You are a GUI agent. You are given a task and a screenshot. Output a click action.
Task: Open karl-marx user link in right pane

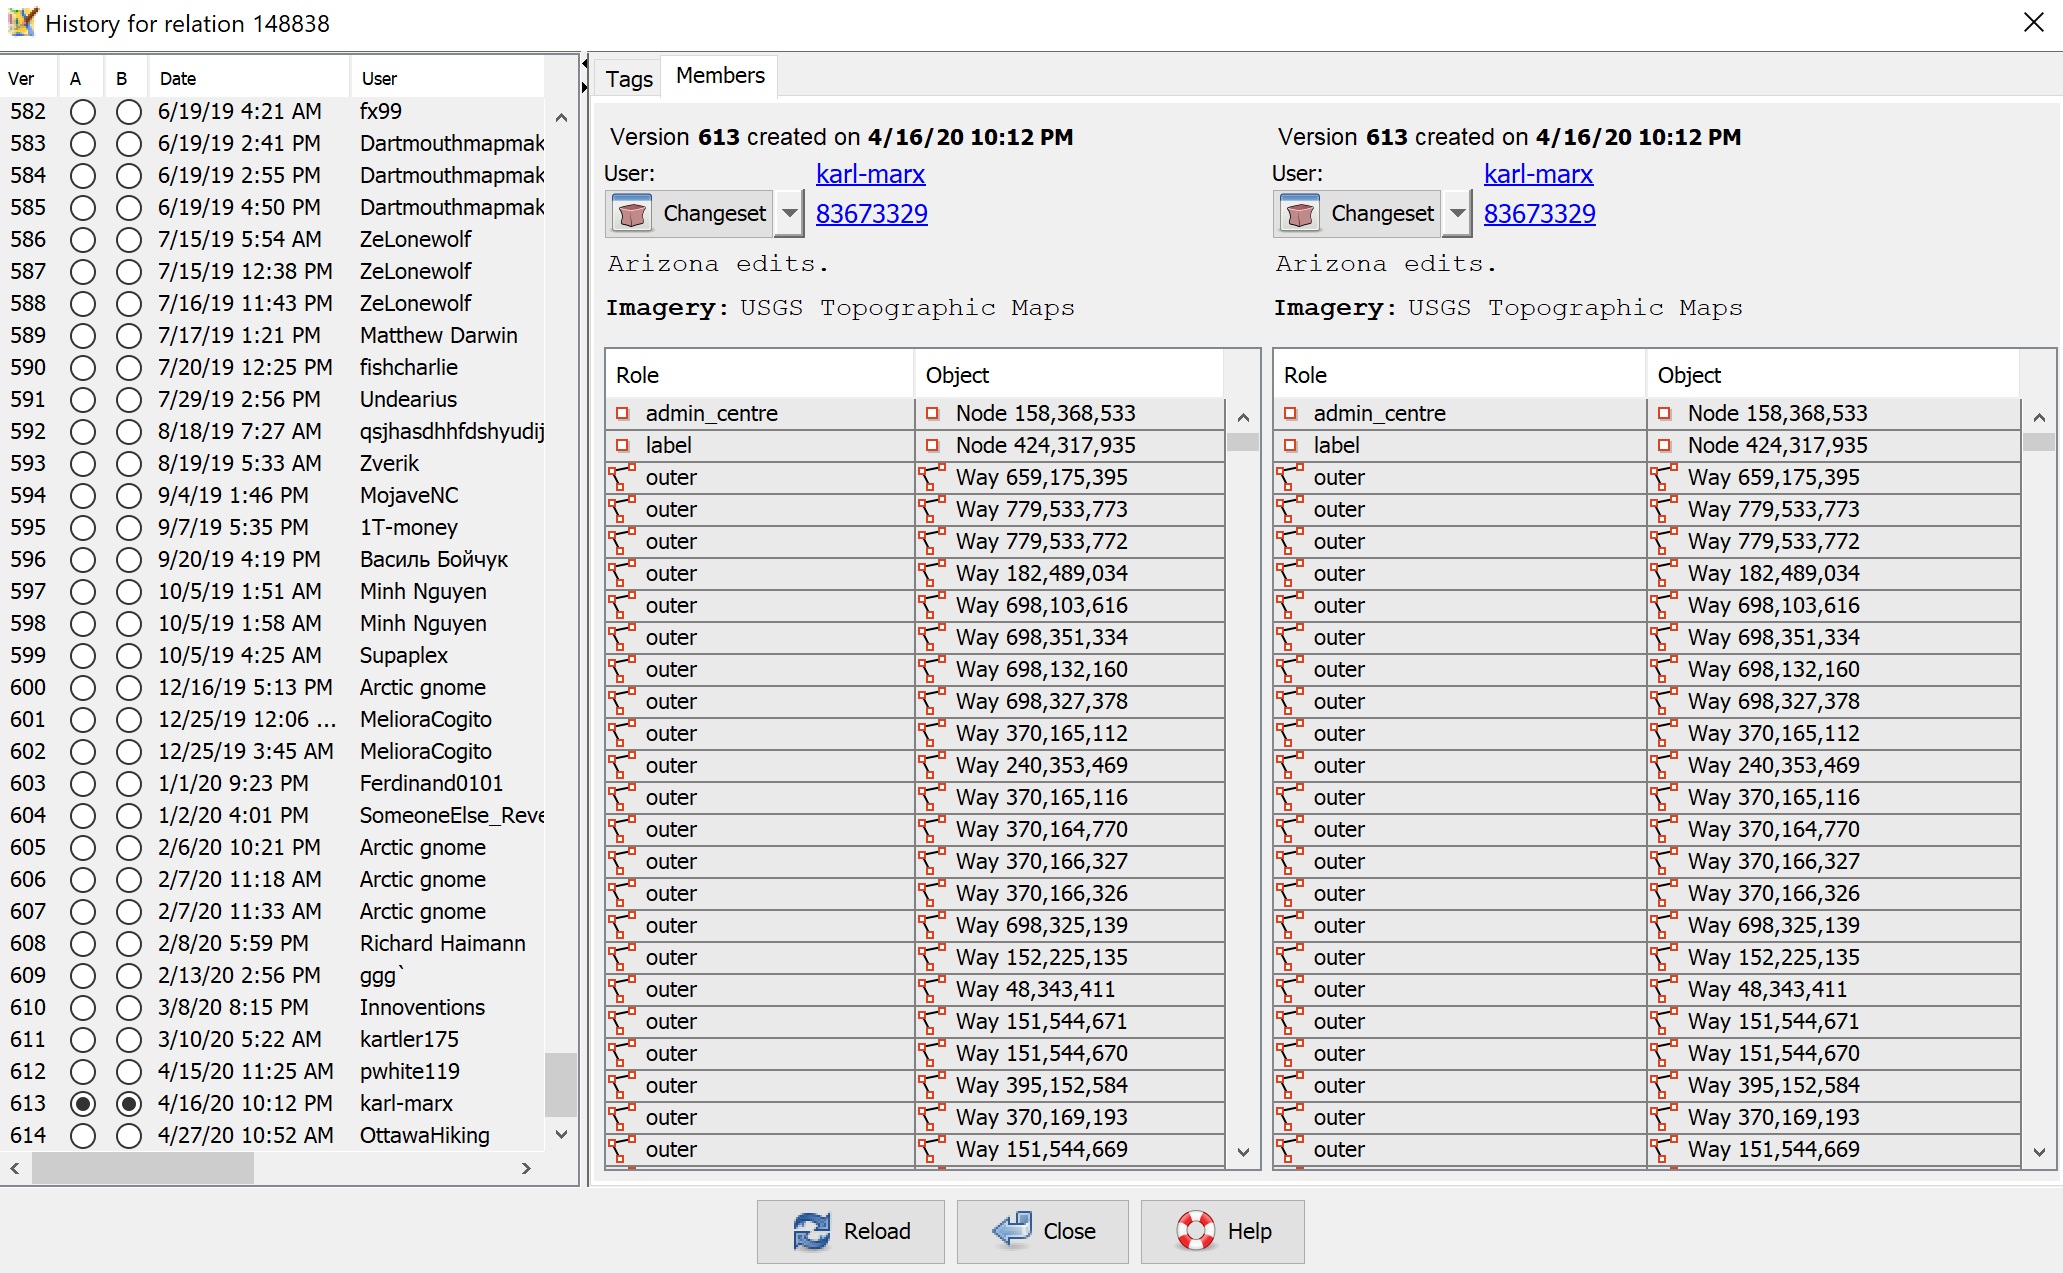1538,174
